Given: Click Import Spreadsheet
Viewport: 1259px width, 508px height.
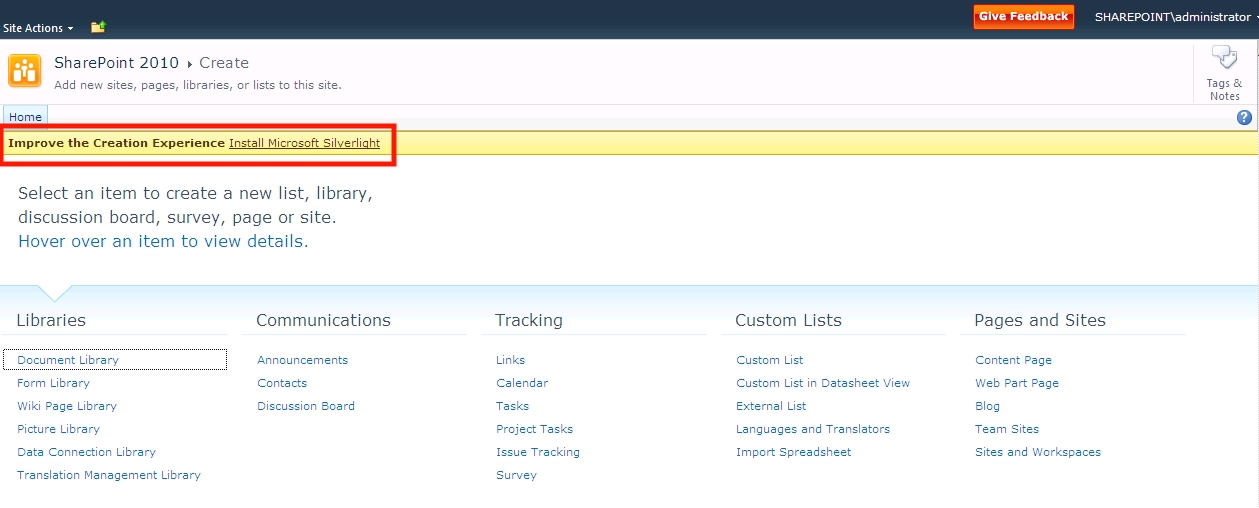Looking at the screenshot, I should tap(794, 452).
